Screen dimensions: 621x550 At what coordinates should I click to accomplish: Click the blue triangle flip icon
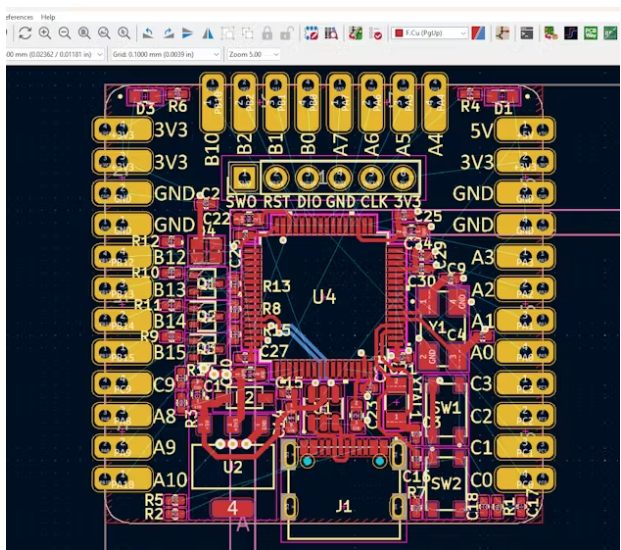[187, 33]
